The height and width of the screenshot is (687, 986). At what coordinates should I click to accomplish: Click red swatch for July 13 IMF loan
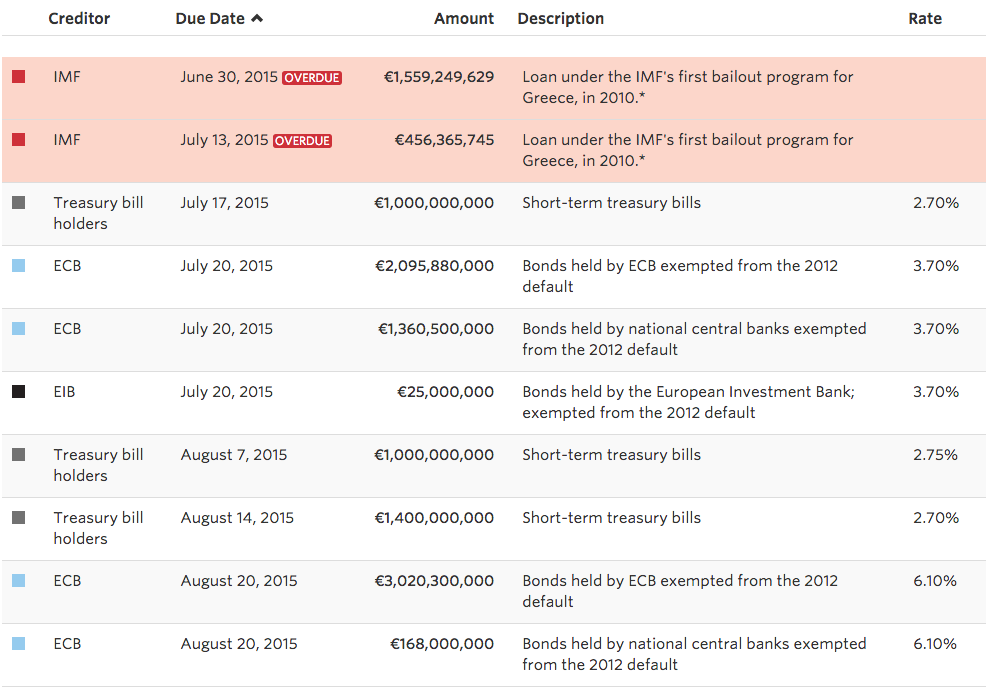pos(19,140)
